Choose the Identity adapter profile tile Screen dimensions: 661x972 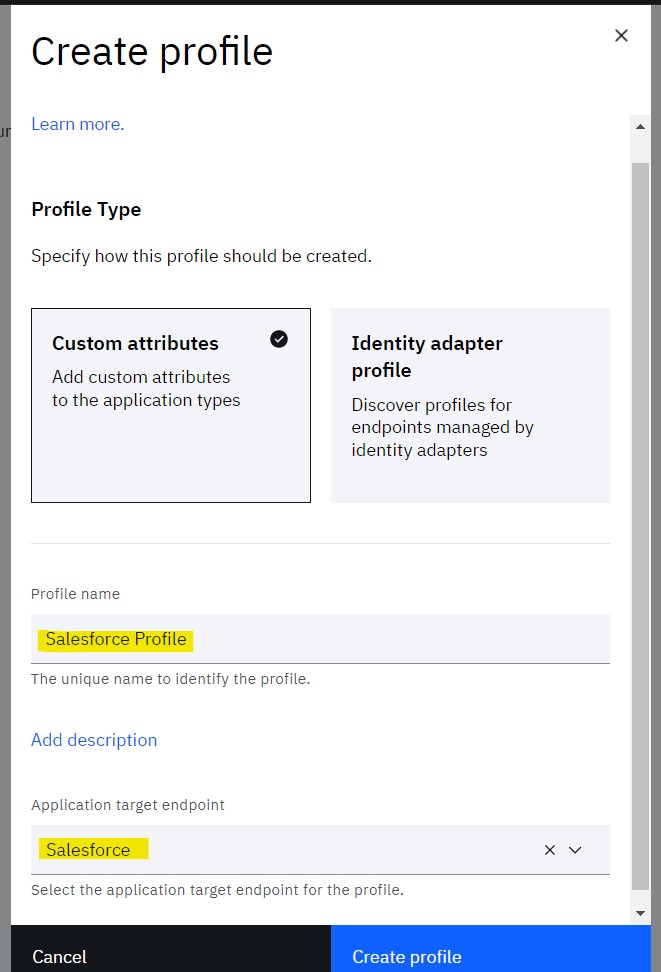pyautogui.click(x=470, y=405)
